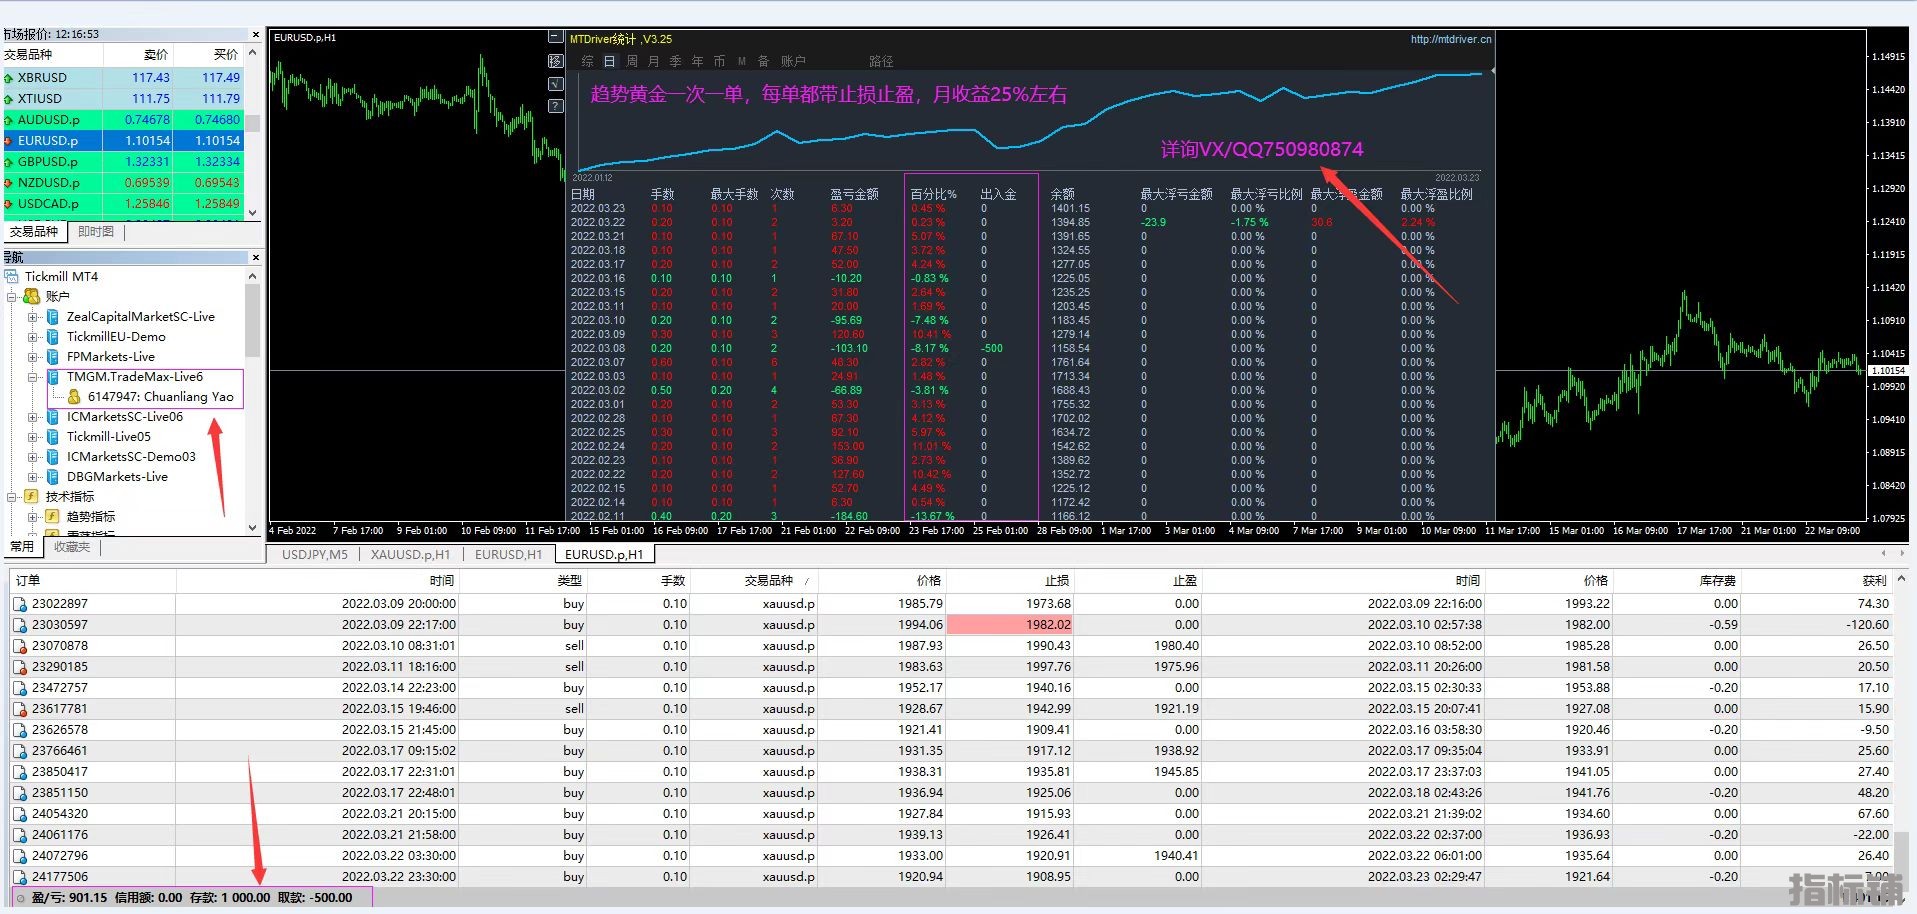1917x914 pixels.
Task: Collapse the TMGM.TradeMax-Live6 server node
Action: pyautogui.click(x=32, y=377)
